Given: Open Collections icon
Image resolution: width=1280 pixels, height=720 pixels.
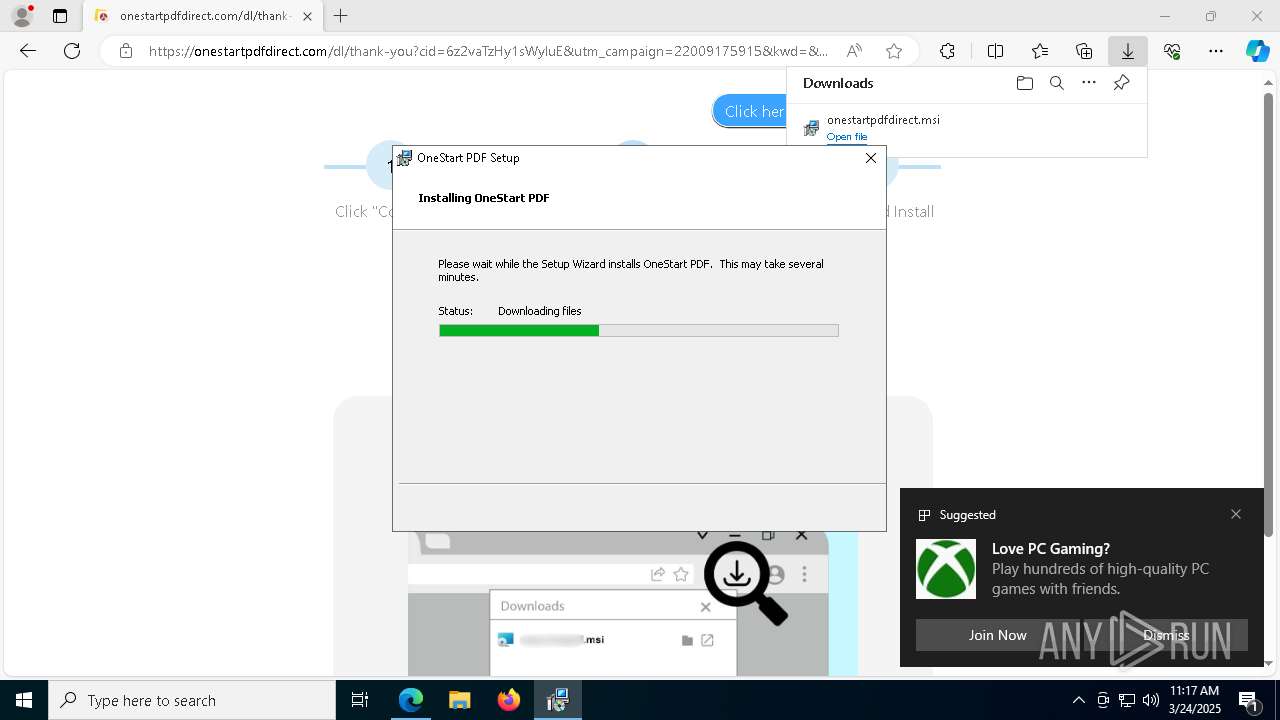Looking at the screenshot, I should coord(1084,51).
